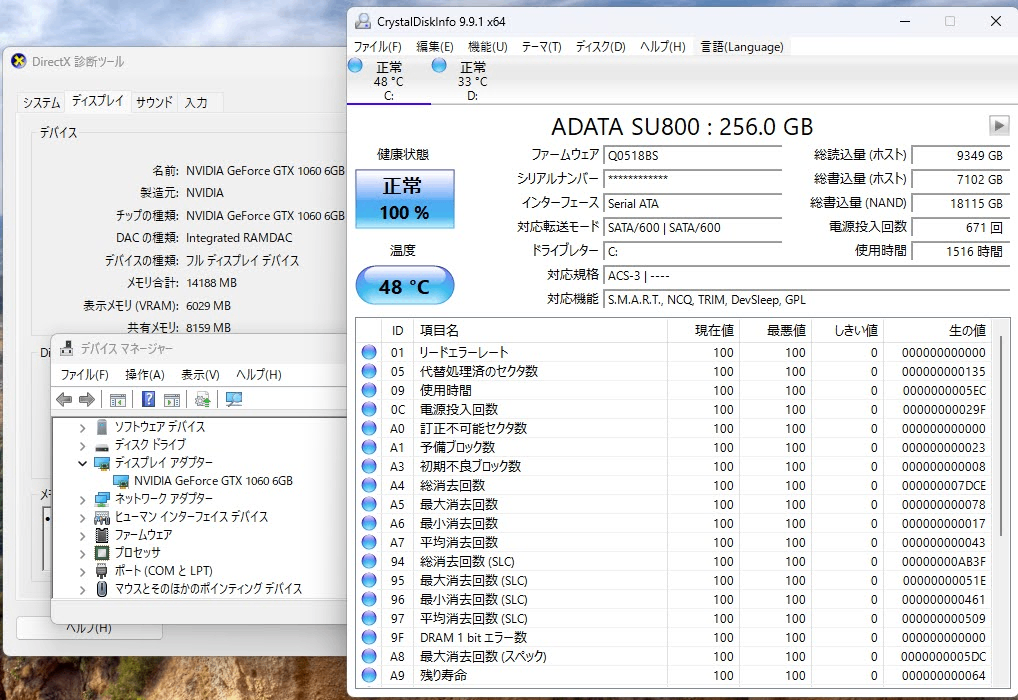Viewport: 1018px width, 700px height.
Task: Click DirectX 診断ツール title bar icon
Action: click(x=19, y=62)
